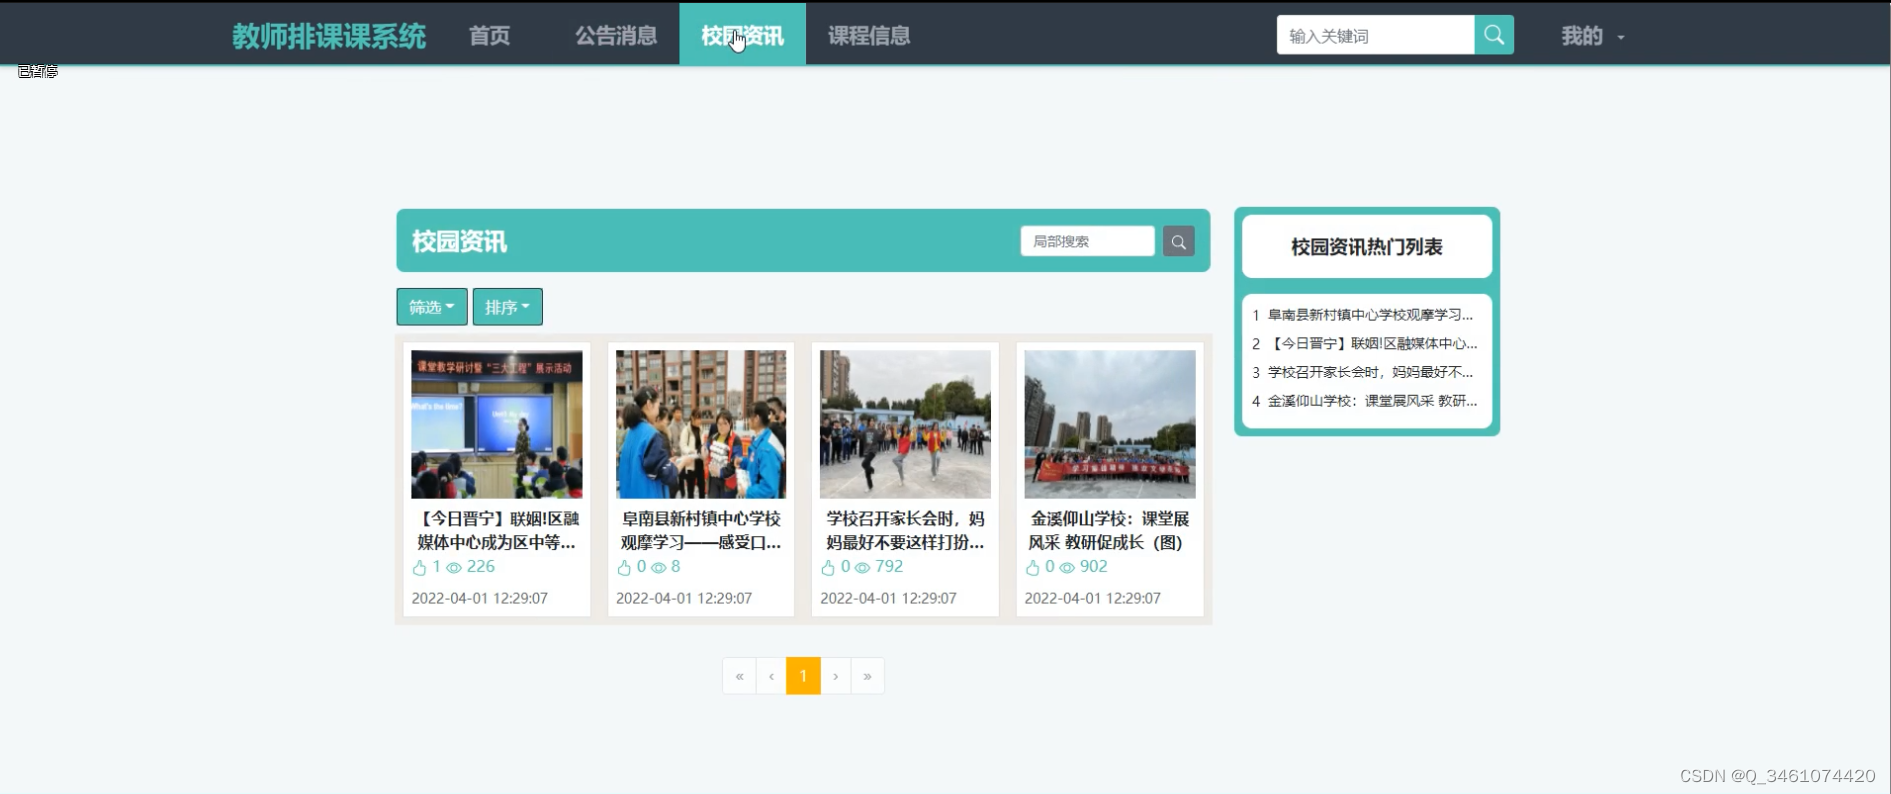The width and height of the screenshot is (1891, 794).
Task: Click thumbs-up icon on 今日晋宁 card
Action: pyautogui.click(x=419, y=568)
